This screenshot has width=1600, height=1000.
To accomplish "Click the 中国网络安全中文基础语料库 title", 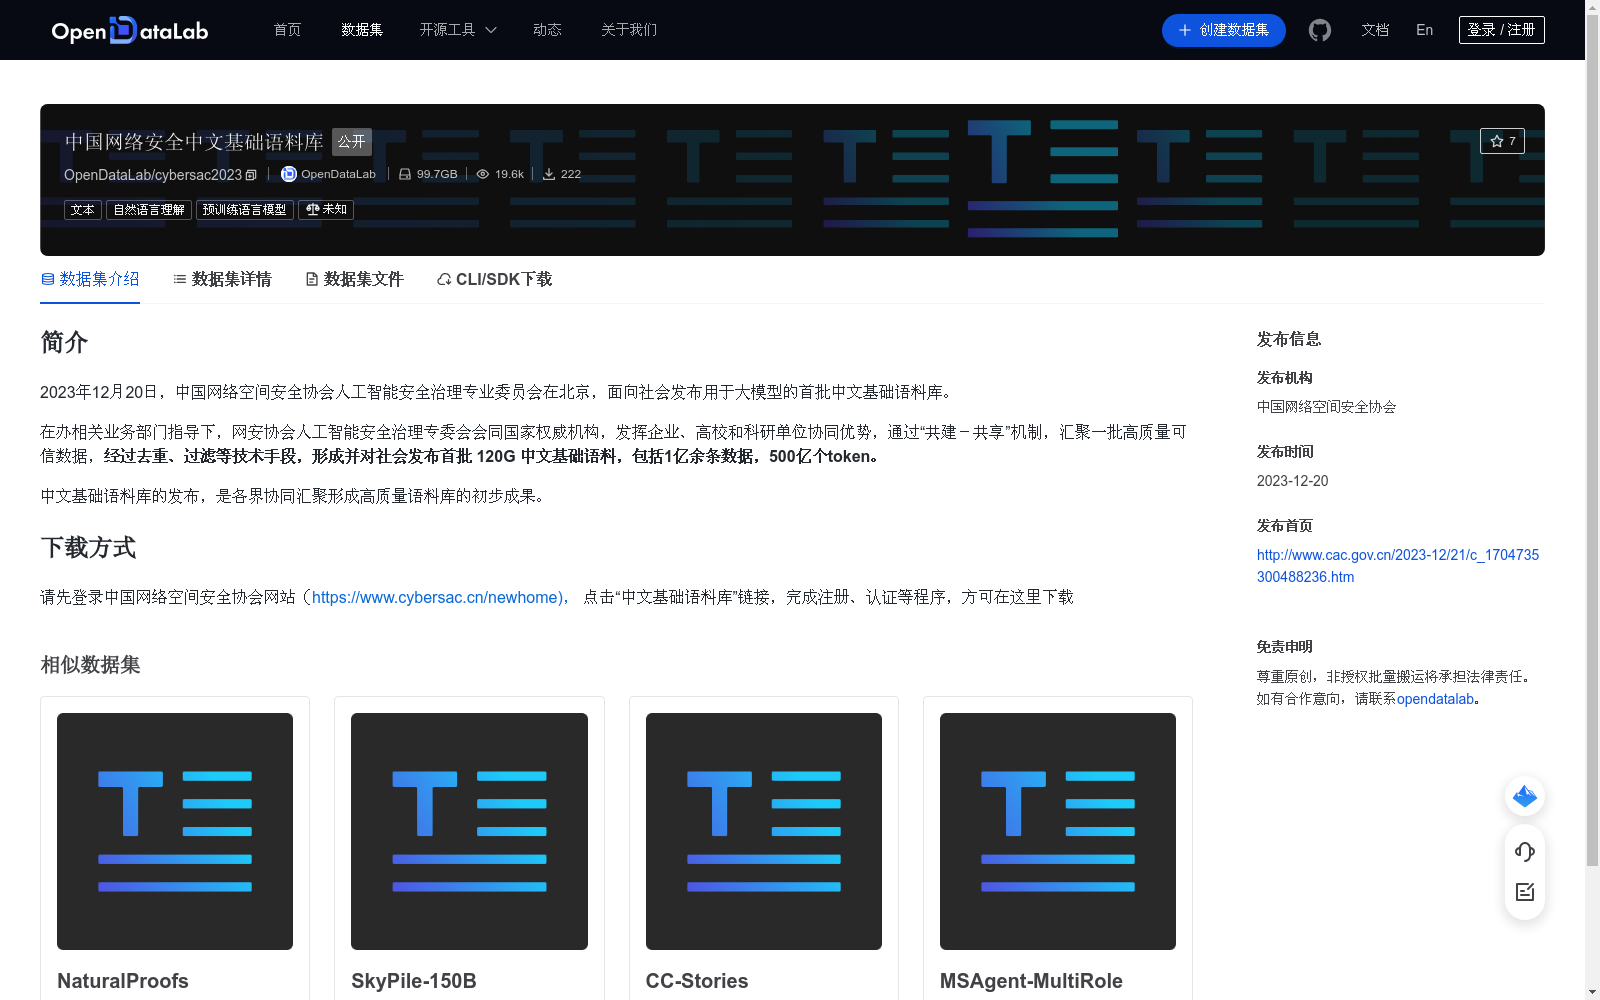I will point(194,142).
